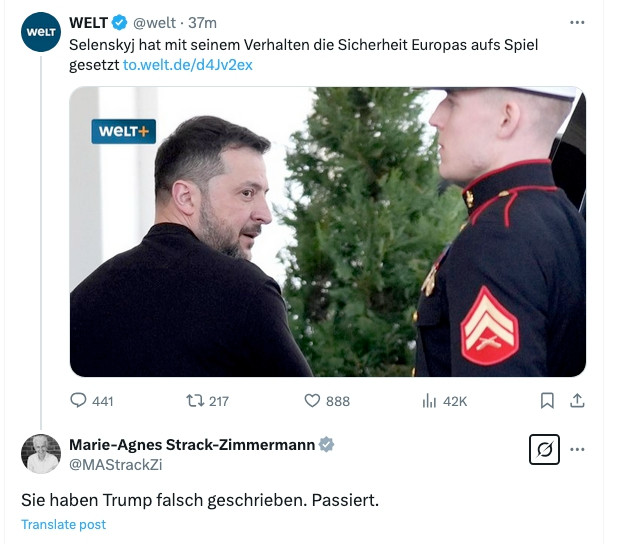Screen dimensions: 623x544
Task: Like the WELT post heart icon
Action: 312,401
